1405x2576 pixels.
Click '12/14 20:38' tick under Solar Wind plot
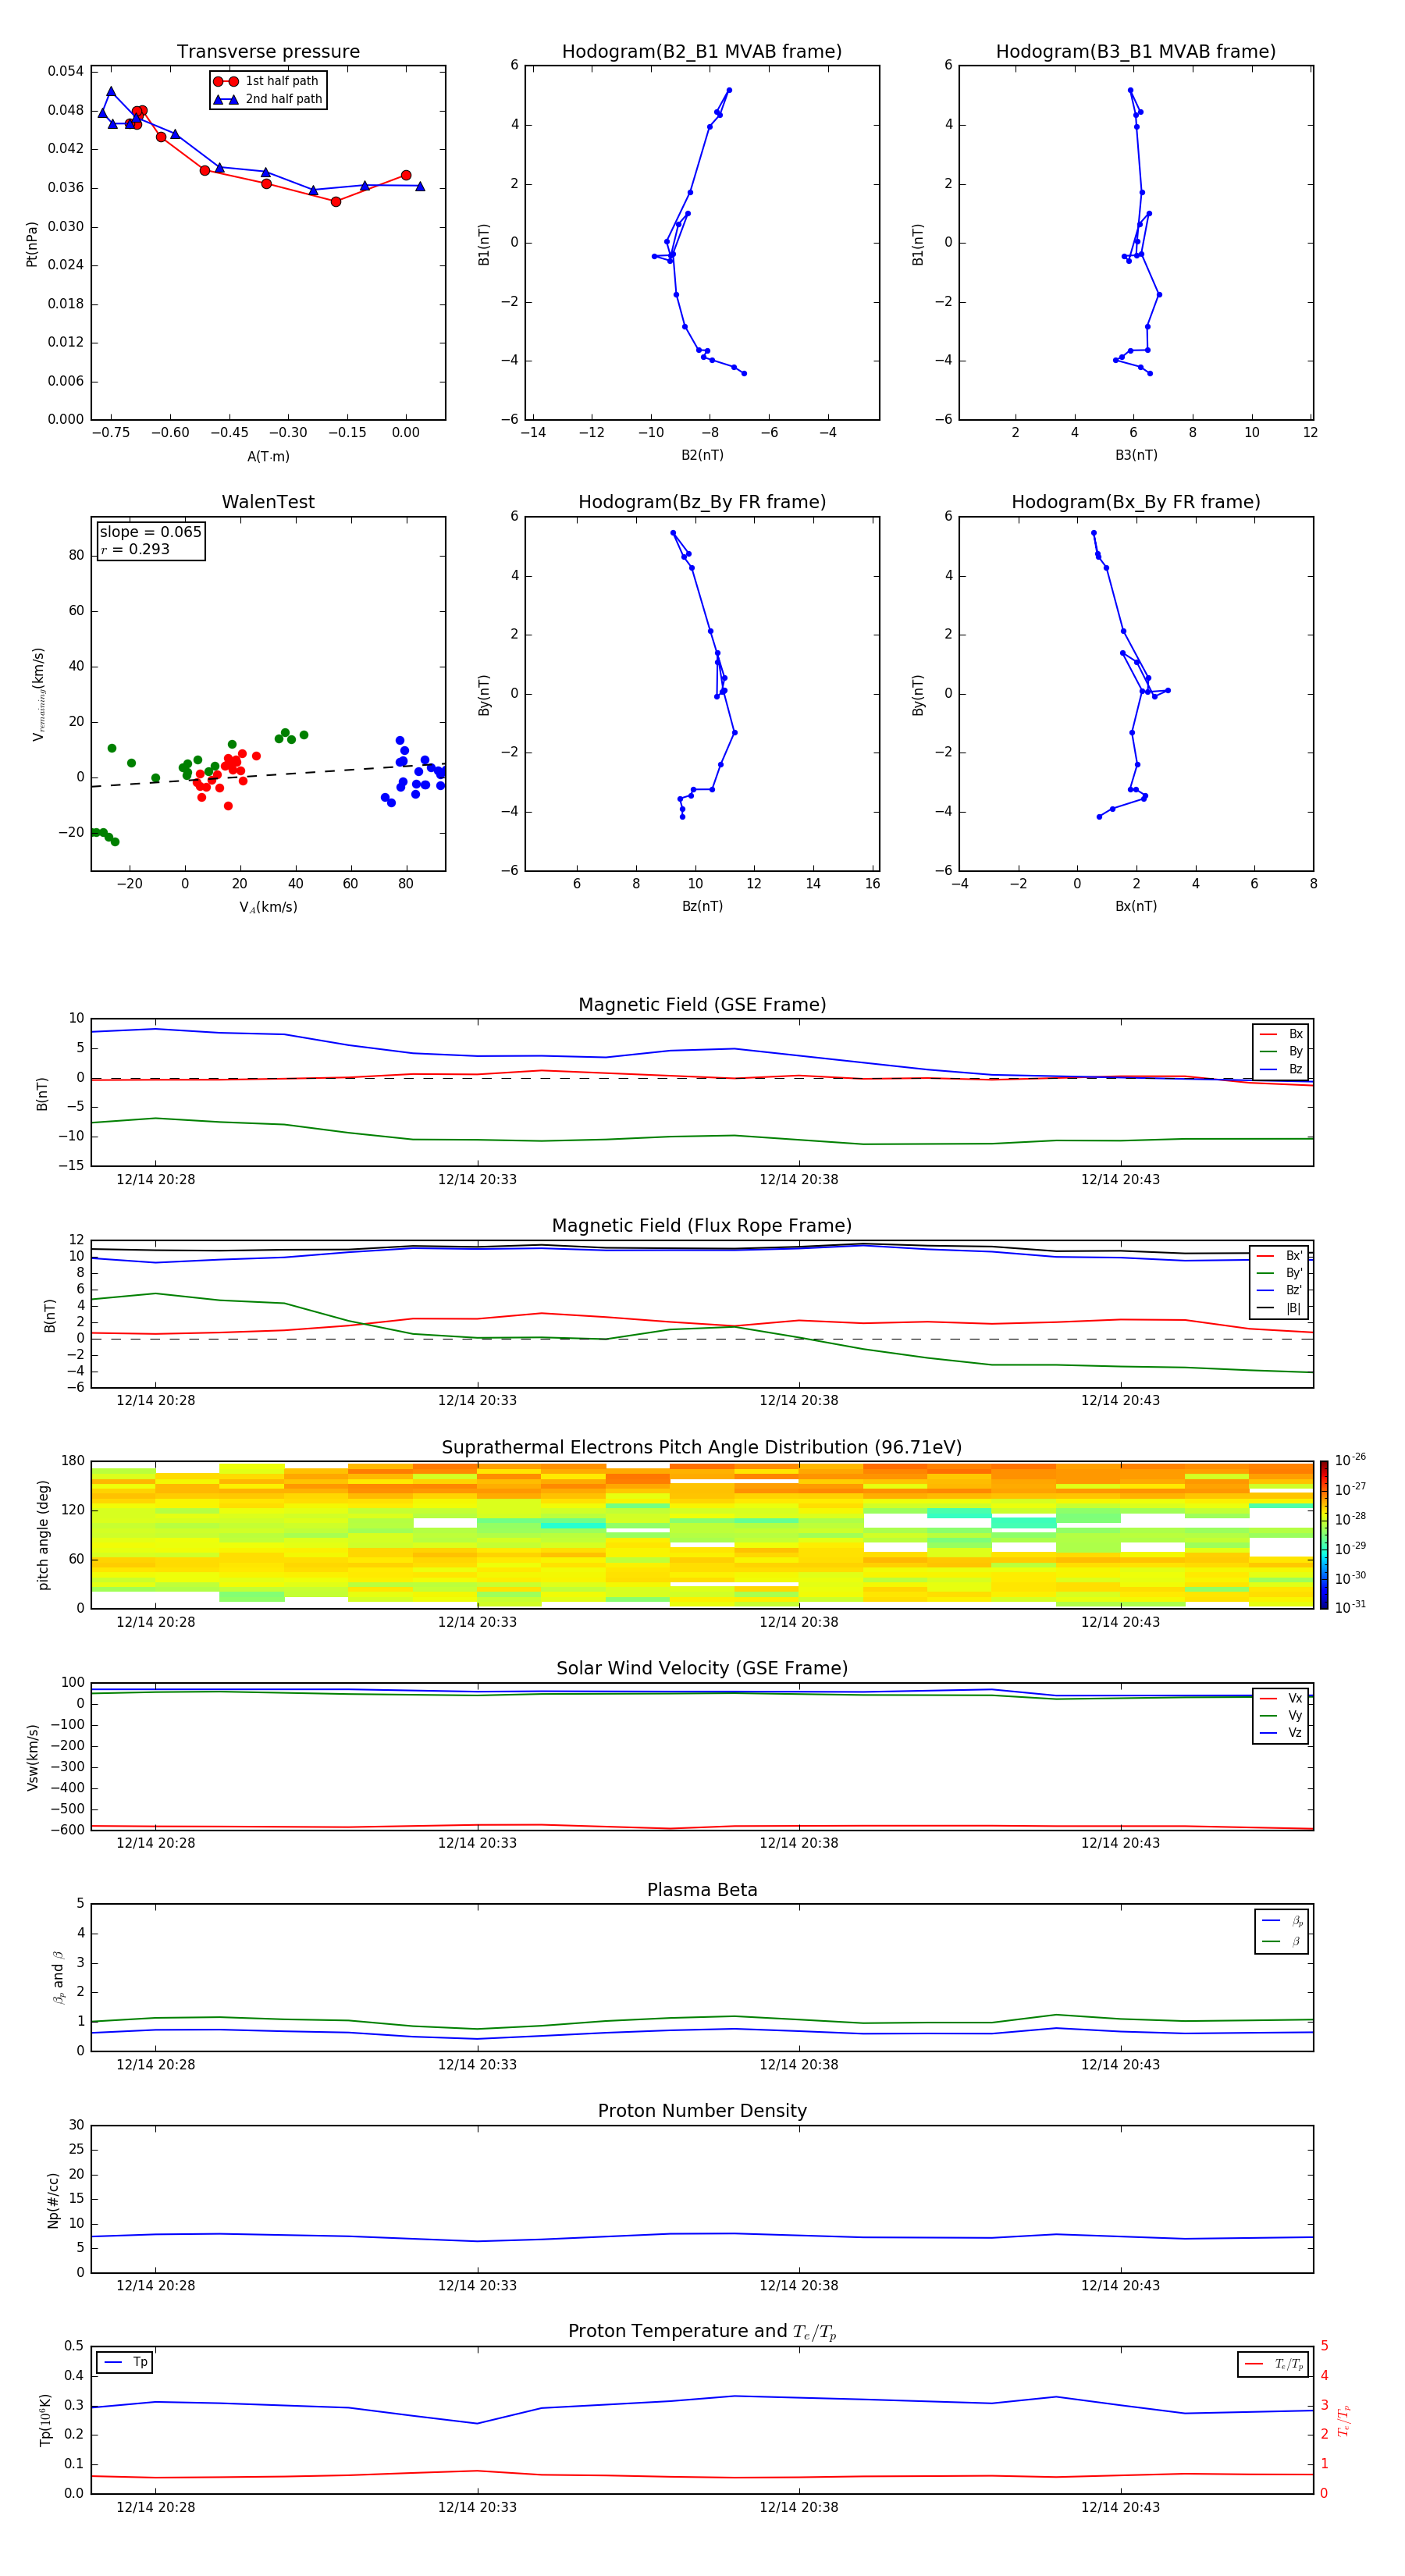tap(799, 1843)
